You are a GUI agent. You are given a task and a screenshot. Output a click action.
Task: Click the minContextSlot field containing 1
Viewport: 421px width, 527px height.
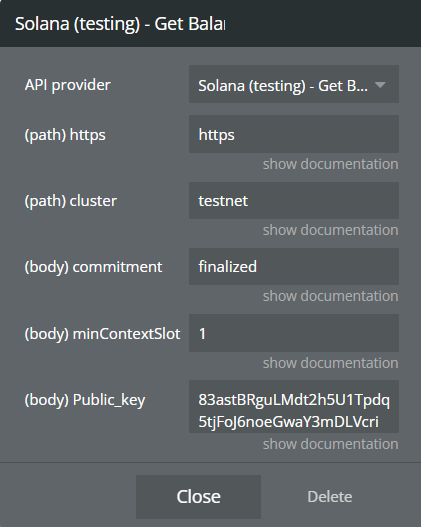(294, 333)
